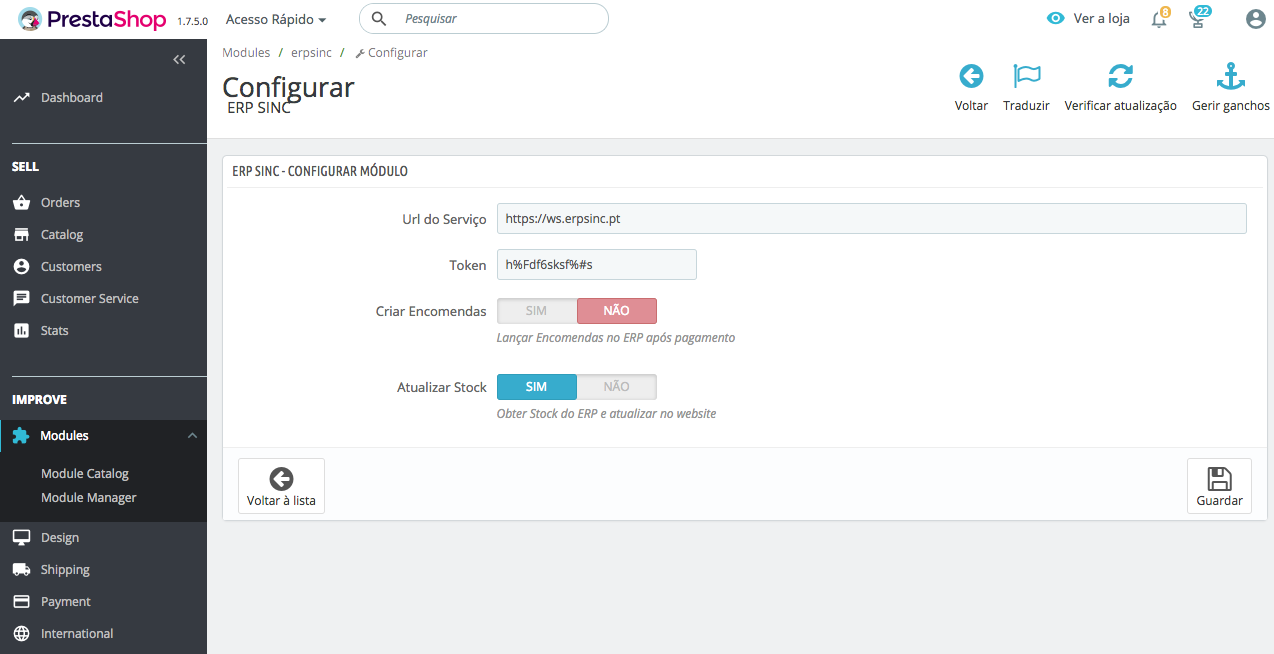Click the Token input field

[597, 264]
